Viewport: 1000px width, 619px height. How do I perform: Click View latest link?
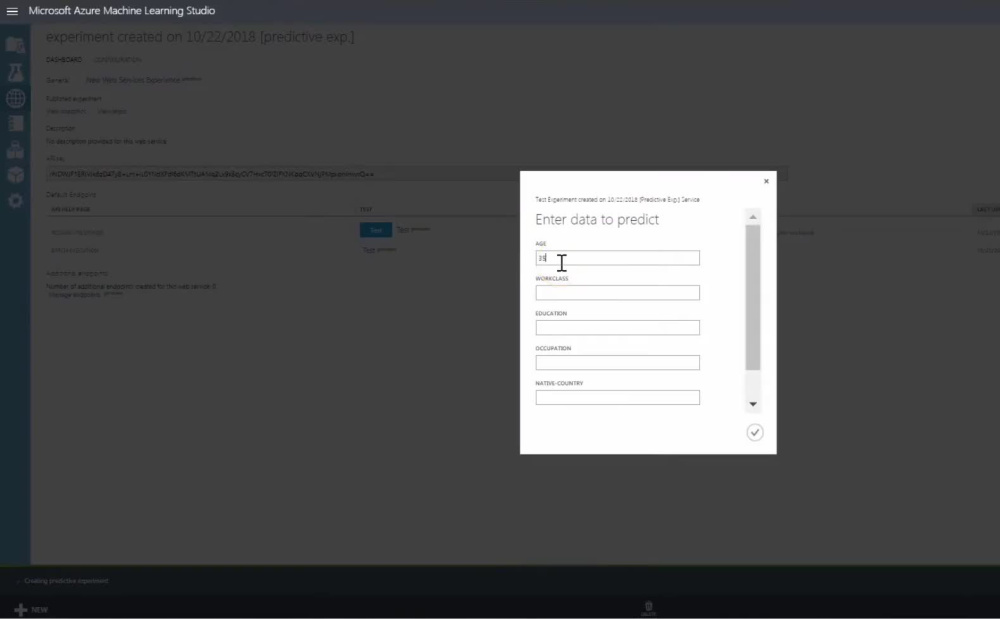click(x=112, y=112)
